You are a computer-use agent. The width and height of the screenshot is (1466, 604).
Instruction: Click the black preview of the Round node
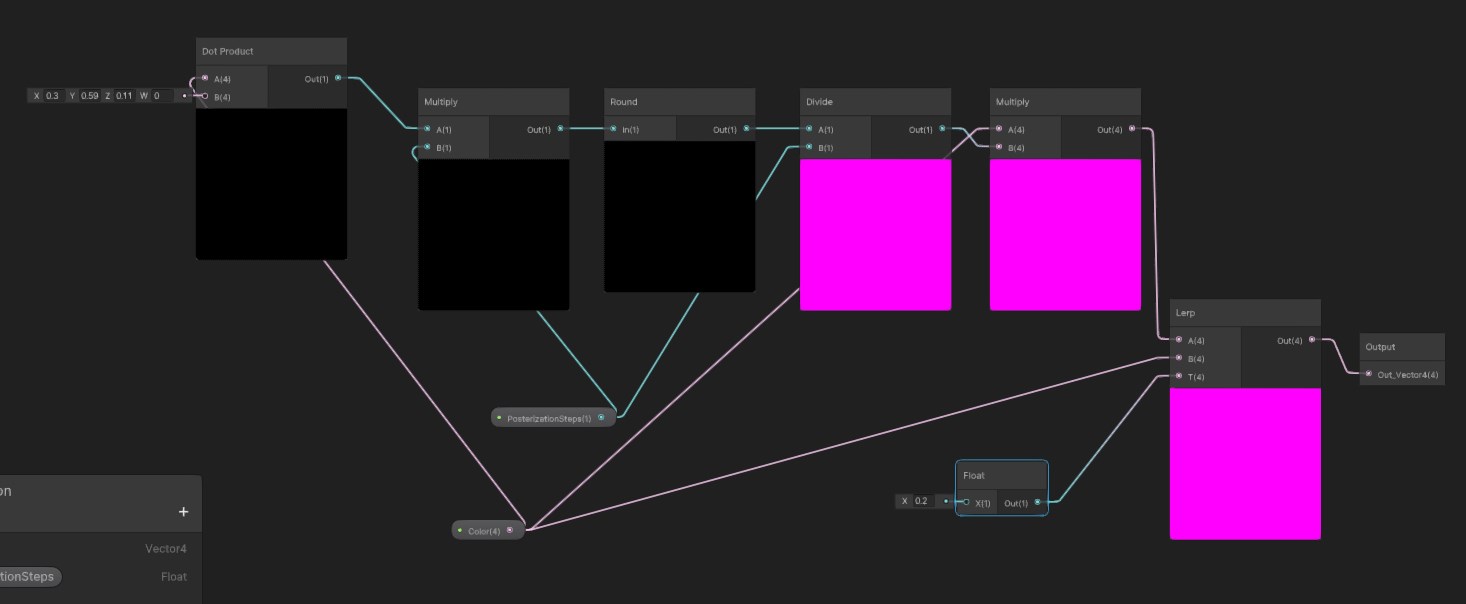[x=679, y=216]
